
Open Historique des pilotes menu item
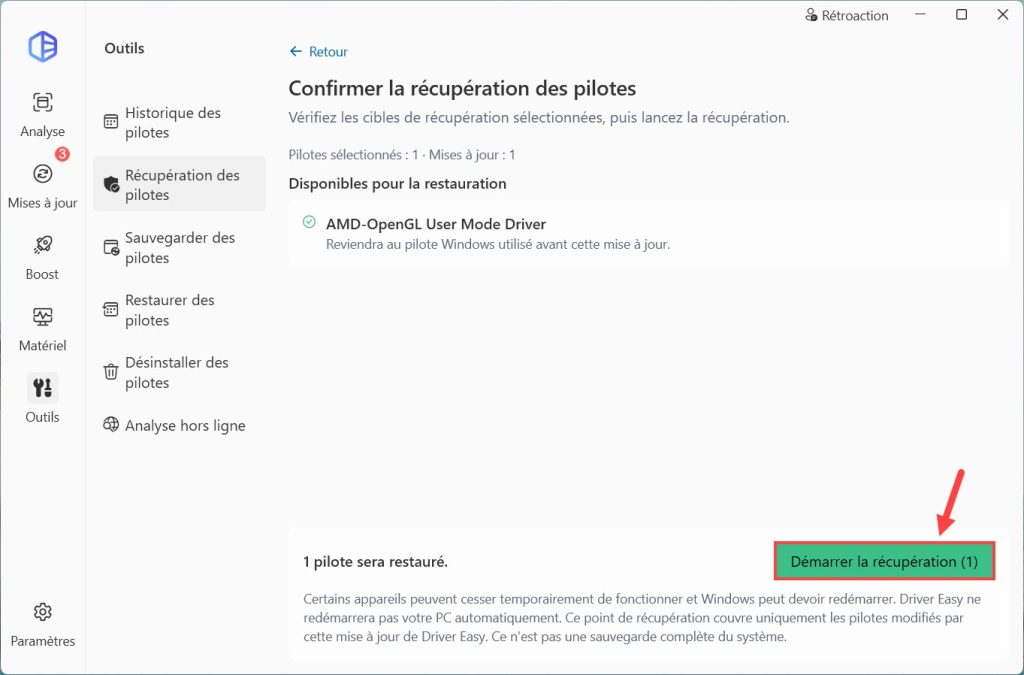[x=179, y=122]
